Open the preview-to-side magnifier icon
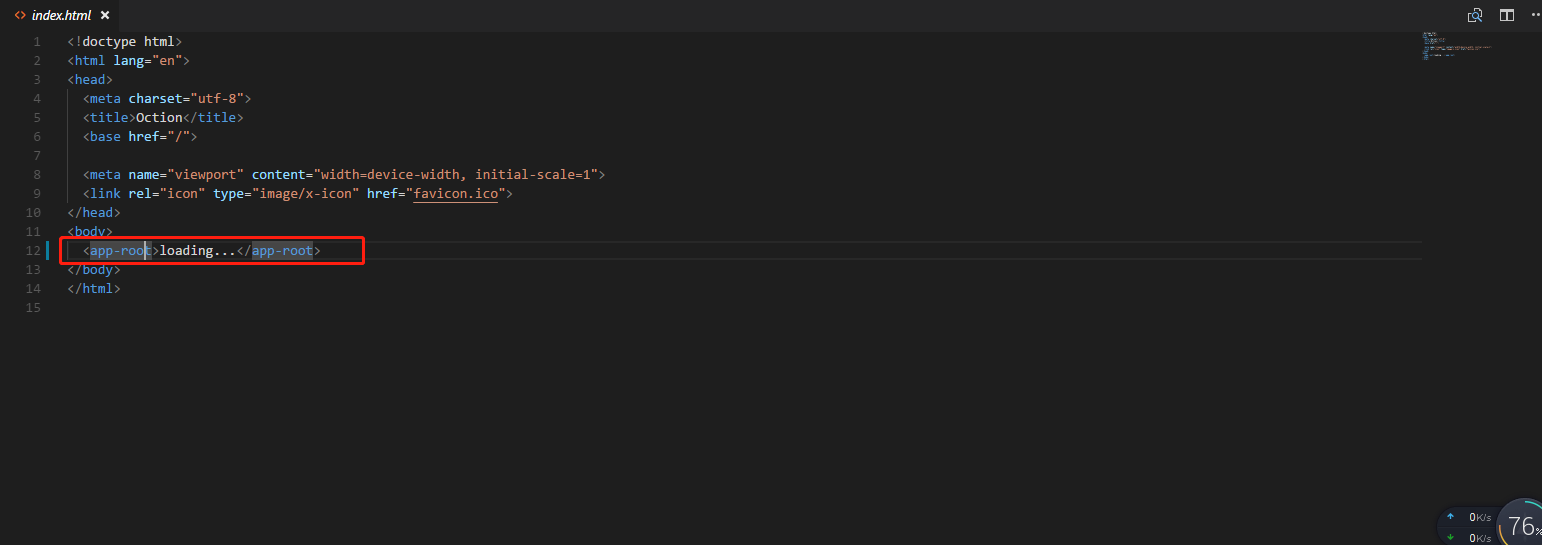Screen dimensions: 1542x545 tap(1475, 15)
